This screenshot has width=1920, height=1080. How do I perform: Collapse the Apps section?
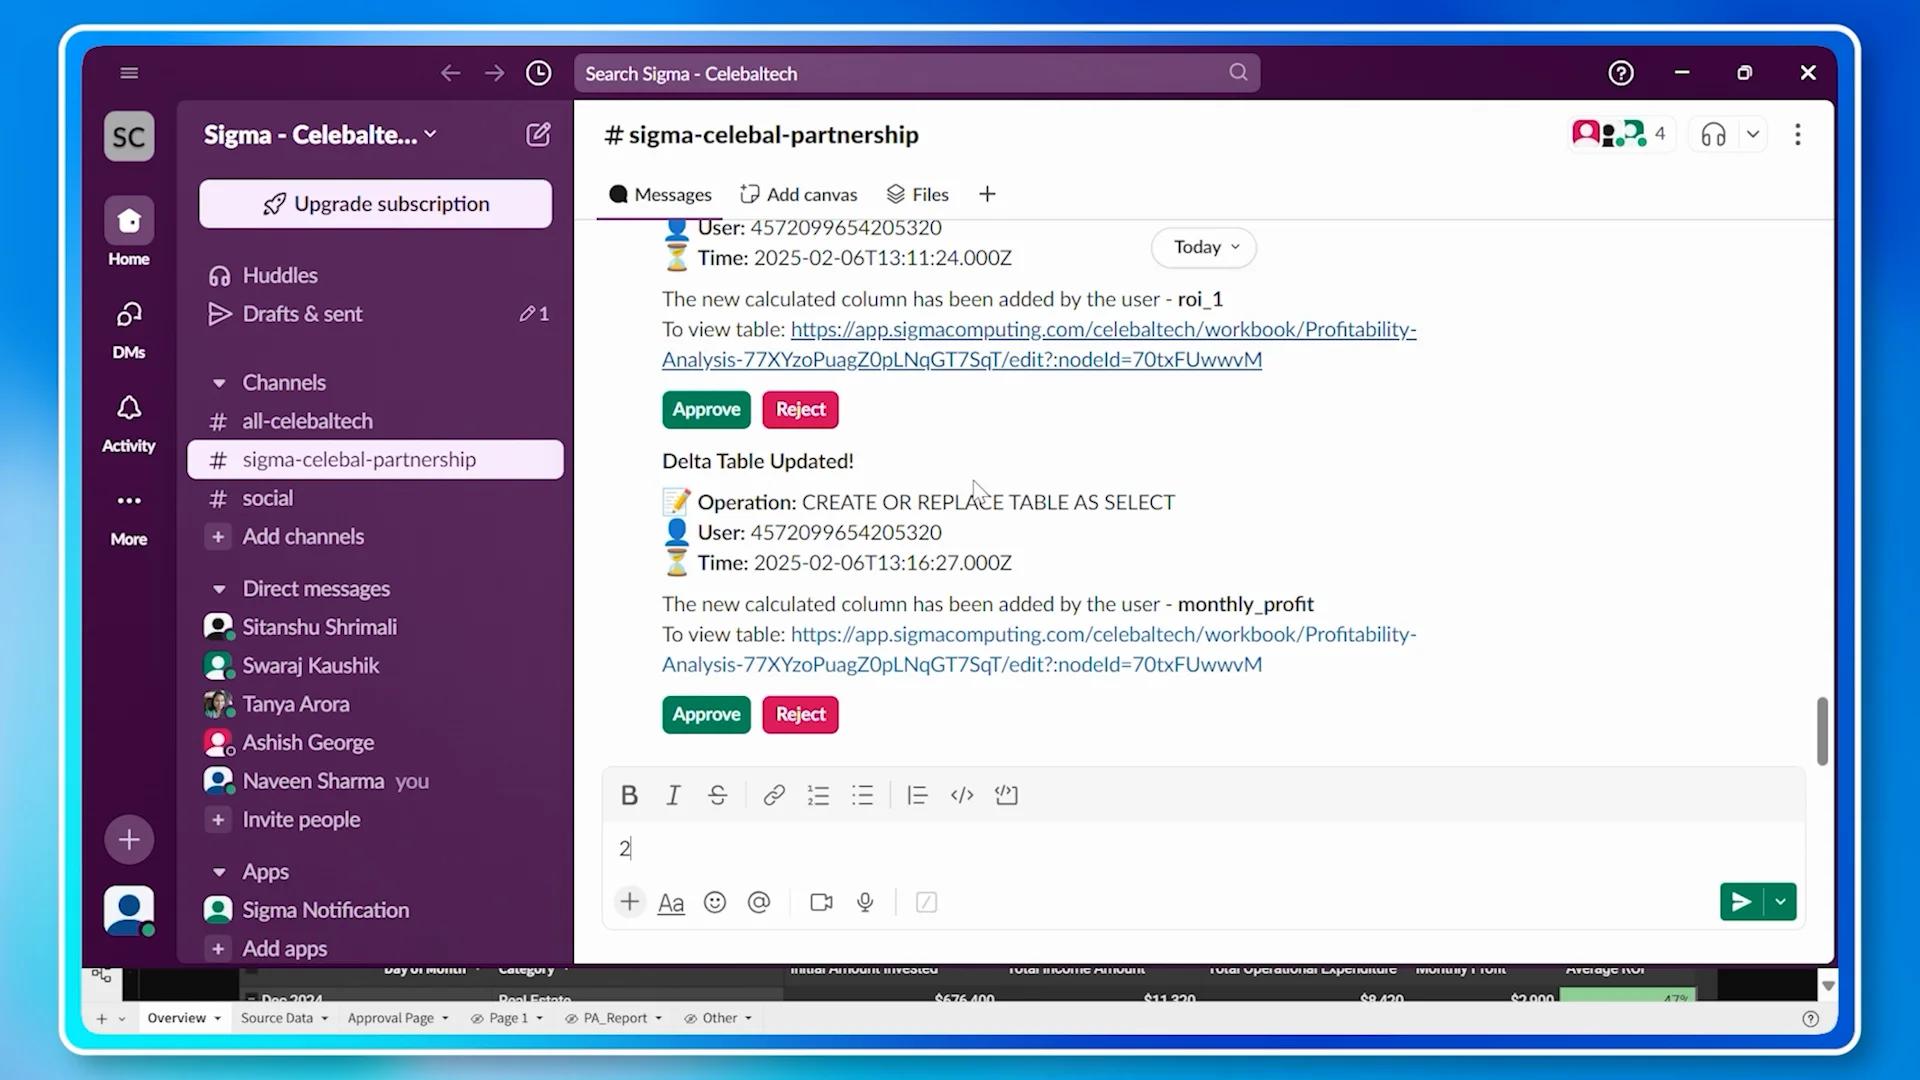(219, 872)
